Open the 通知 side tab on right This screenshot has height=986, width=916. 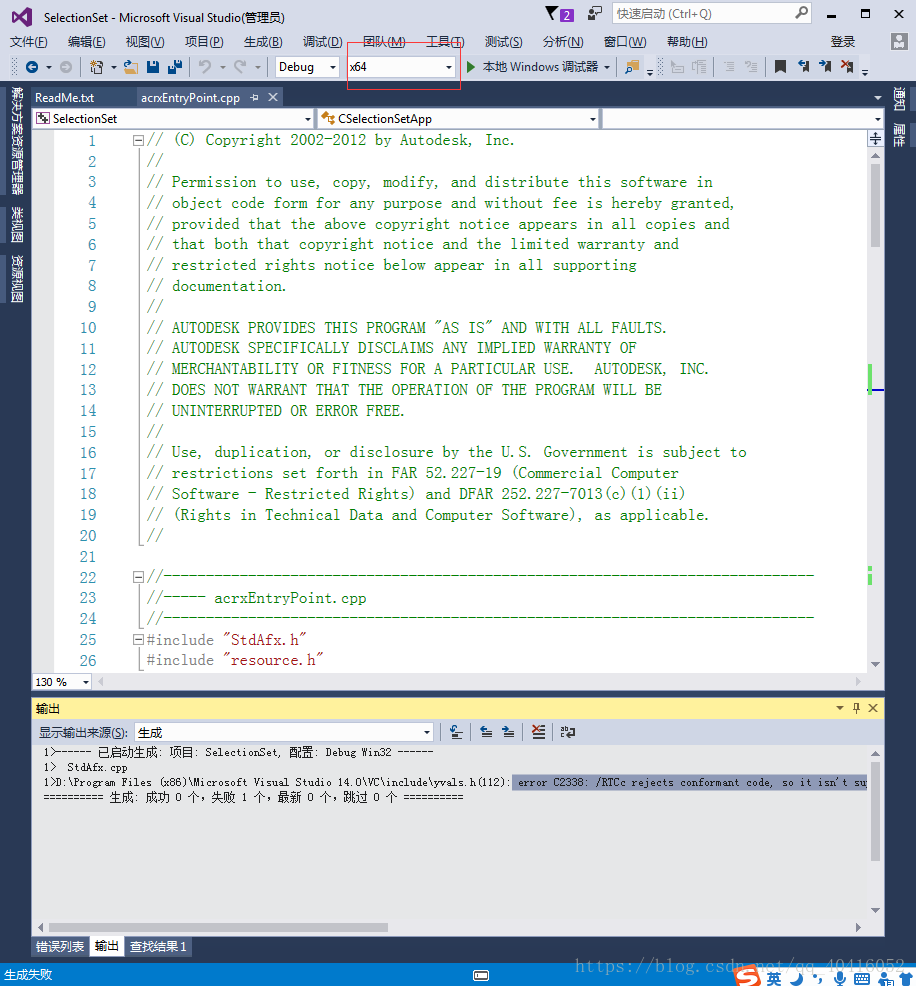[900, 99]
